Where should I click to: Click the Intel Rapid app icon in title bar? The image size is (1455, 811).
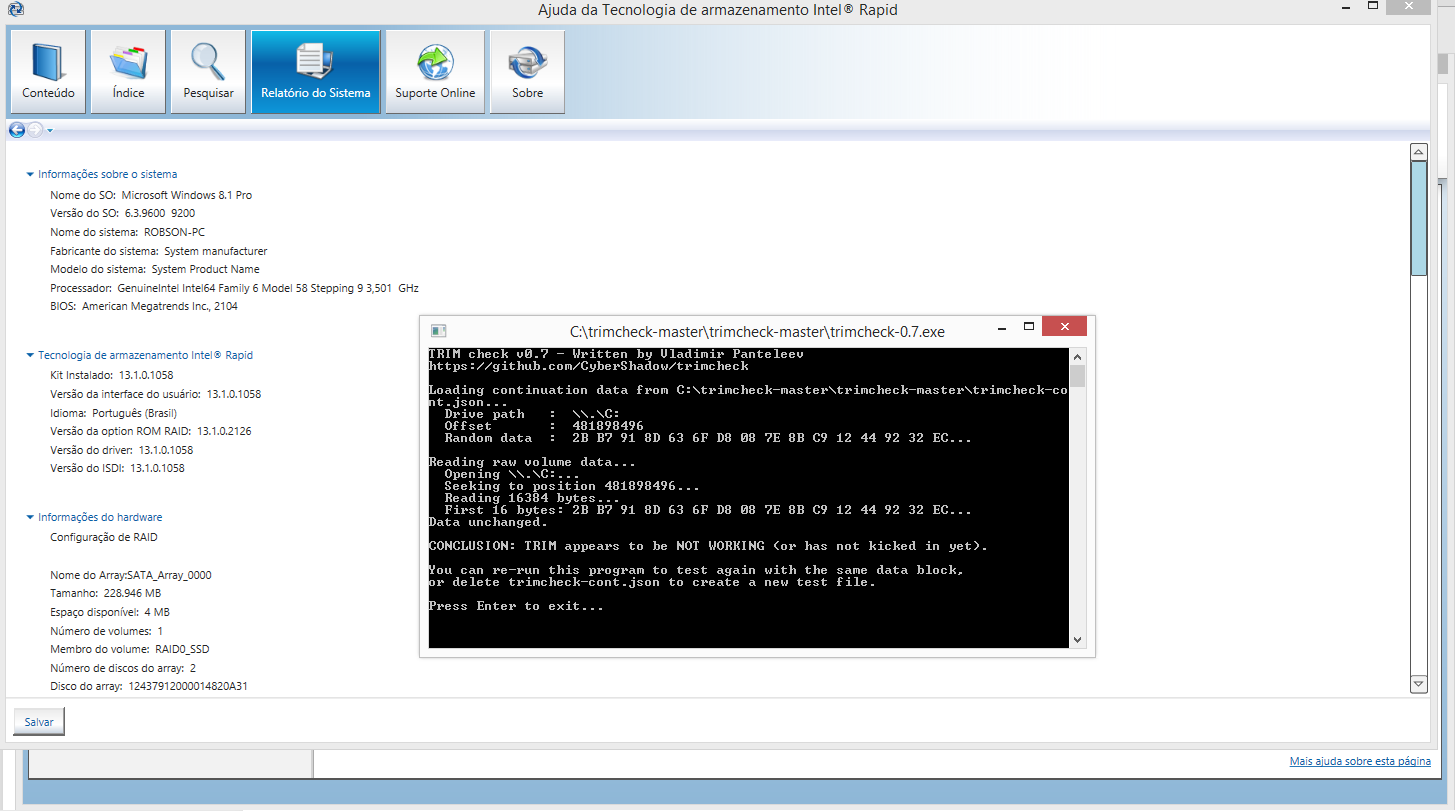(x=15, y=10)
